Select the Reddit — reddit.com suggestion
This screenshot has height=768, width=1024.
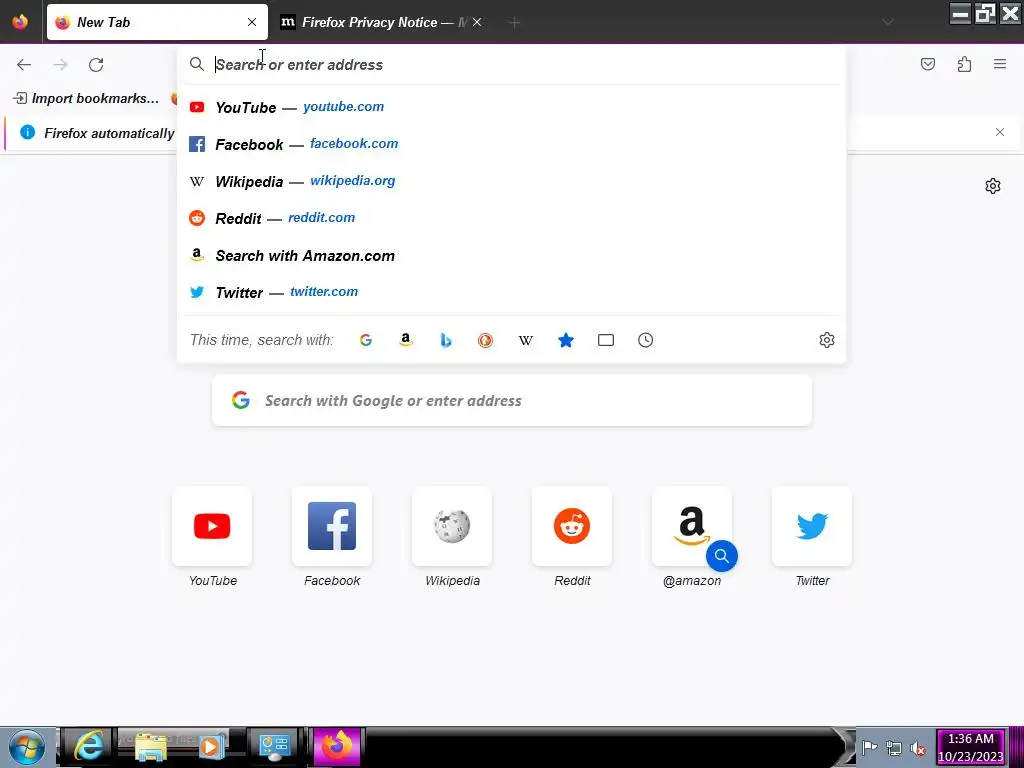coord(511,218)
